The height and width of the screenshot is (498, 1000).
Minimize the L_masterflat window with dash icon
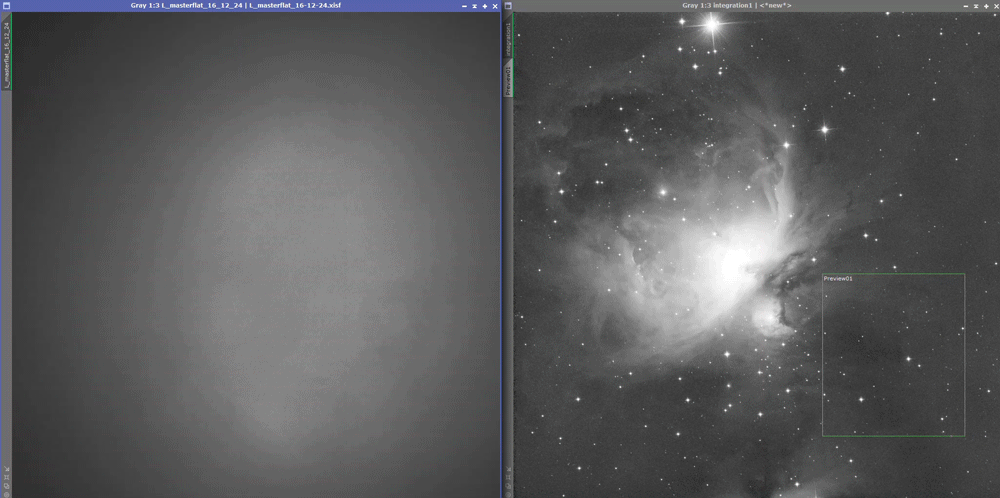(464, 6)
